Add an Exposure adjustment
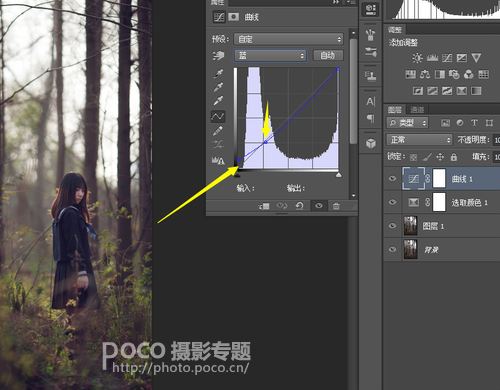 tap(462, 58)
